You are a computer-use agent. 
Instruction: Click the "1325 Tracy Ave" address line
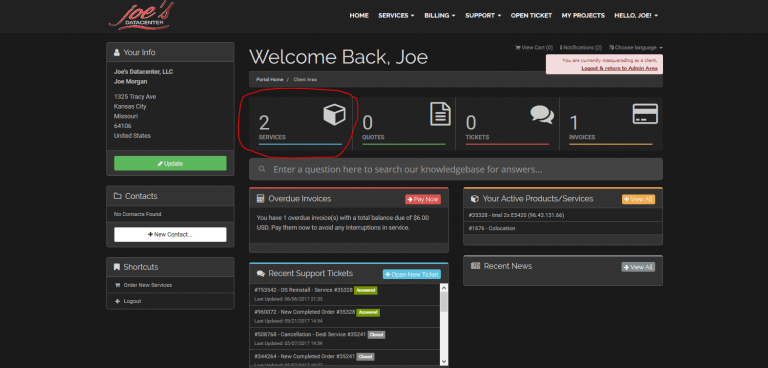tap(135, 97)
